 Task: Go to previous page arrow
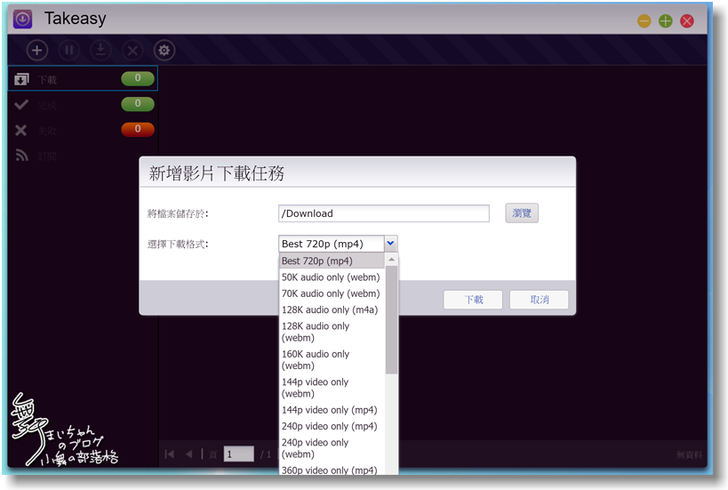pyautogui.click(x=189, y=454)
